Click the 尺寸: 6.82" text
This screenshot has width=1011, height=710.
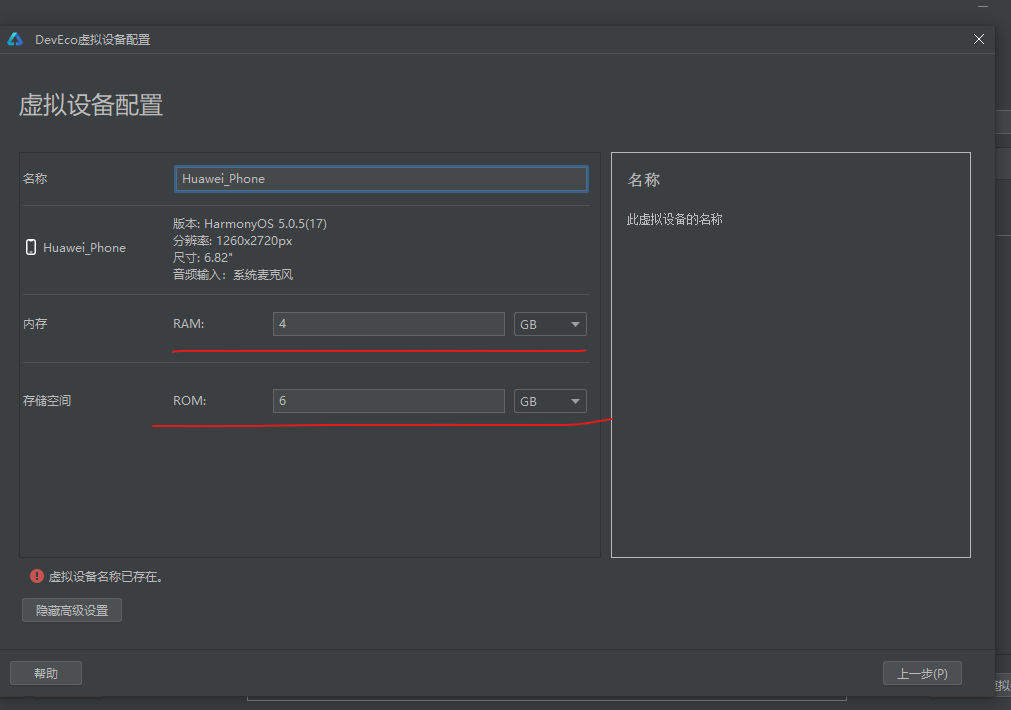pyautogui.click(x=202, y=257)
